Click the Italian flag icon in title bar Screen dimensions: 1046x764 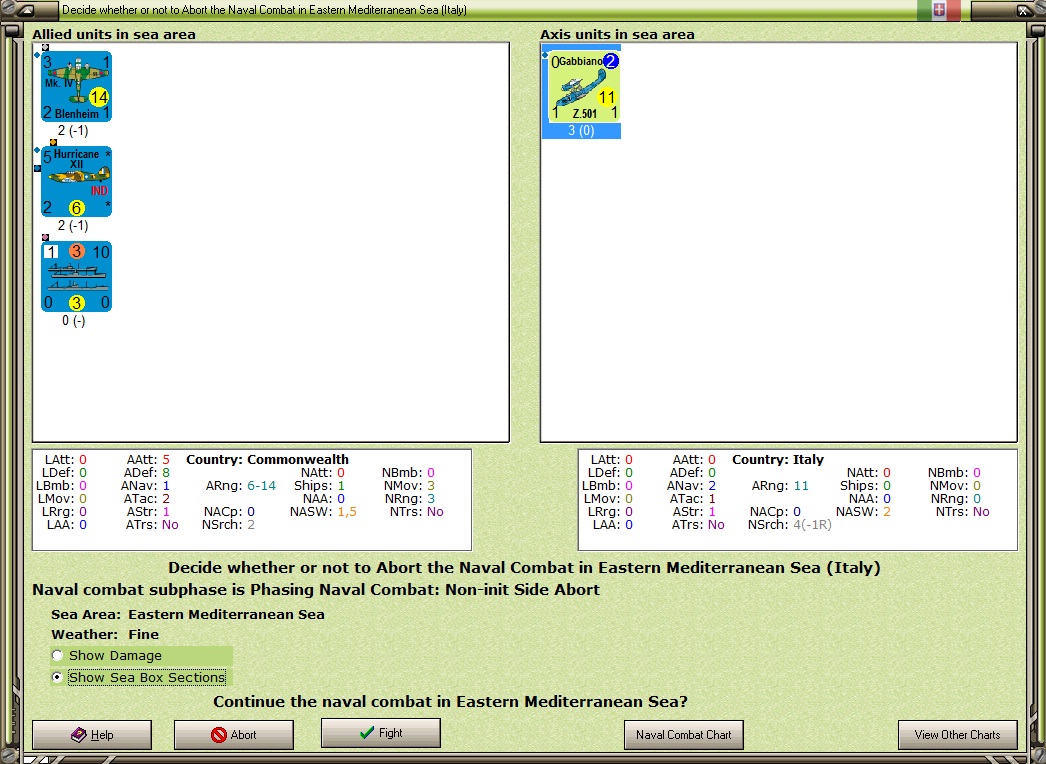[939, 10]
